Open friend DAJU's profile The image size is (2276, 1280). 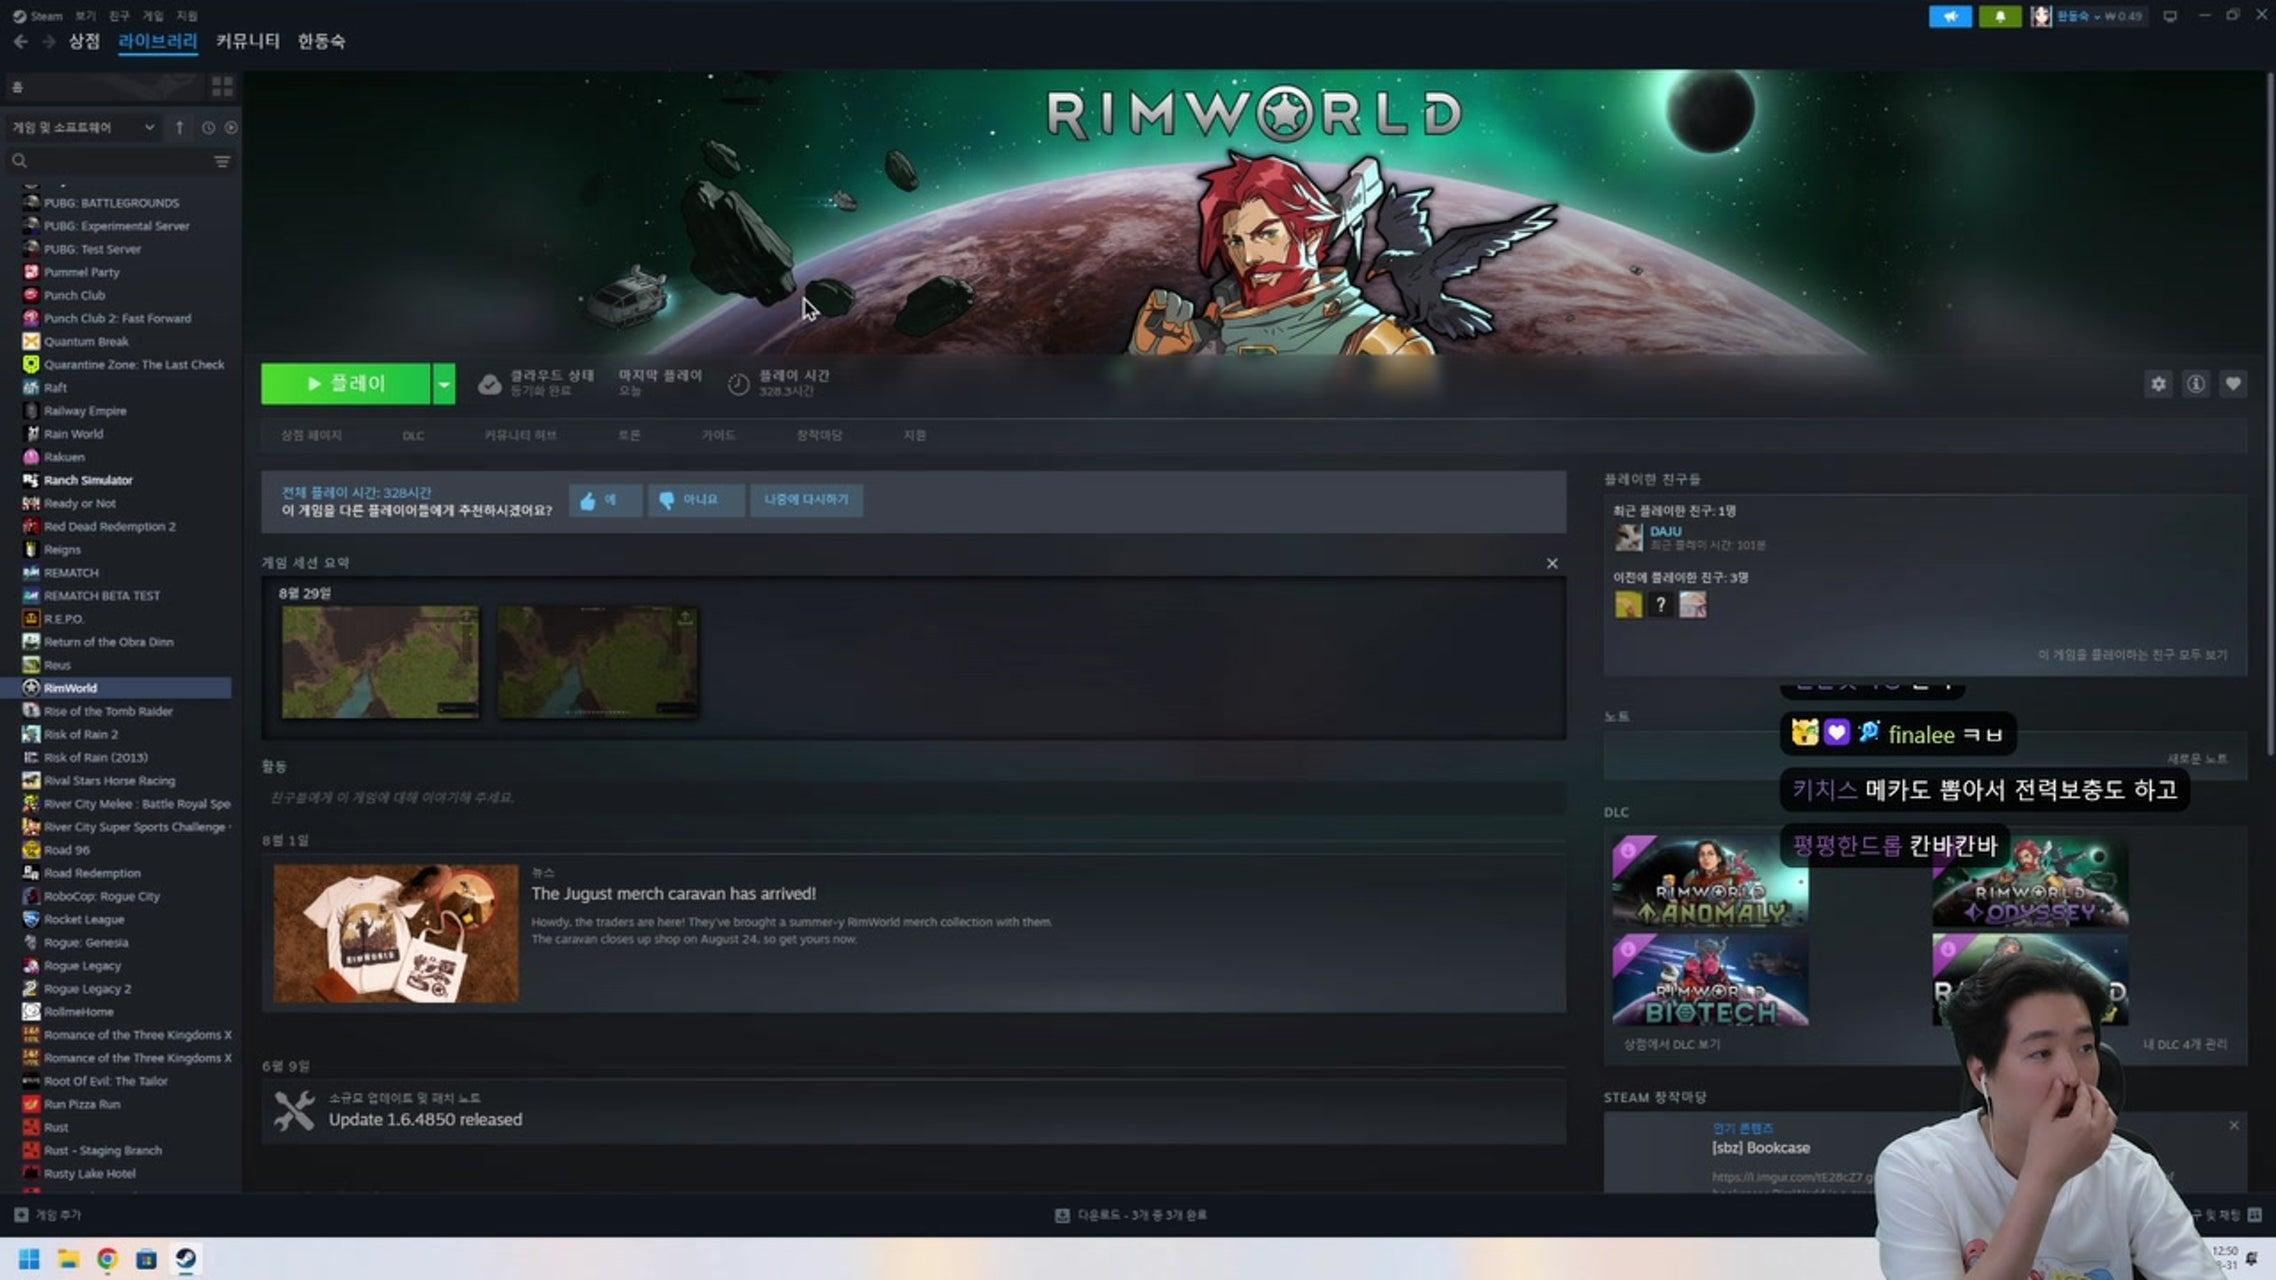point(1666,532)
